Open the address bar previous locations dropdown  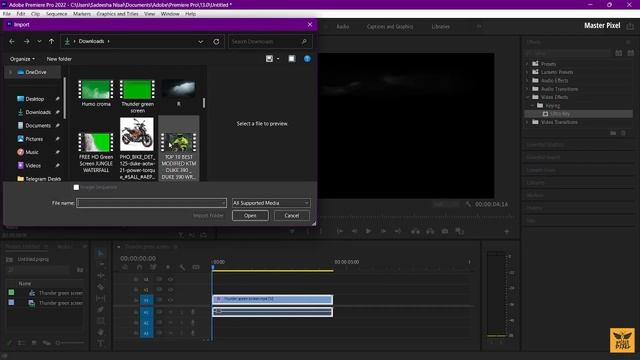(x=200, y=42)
